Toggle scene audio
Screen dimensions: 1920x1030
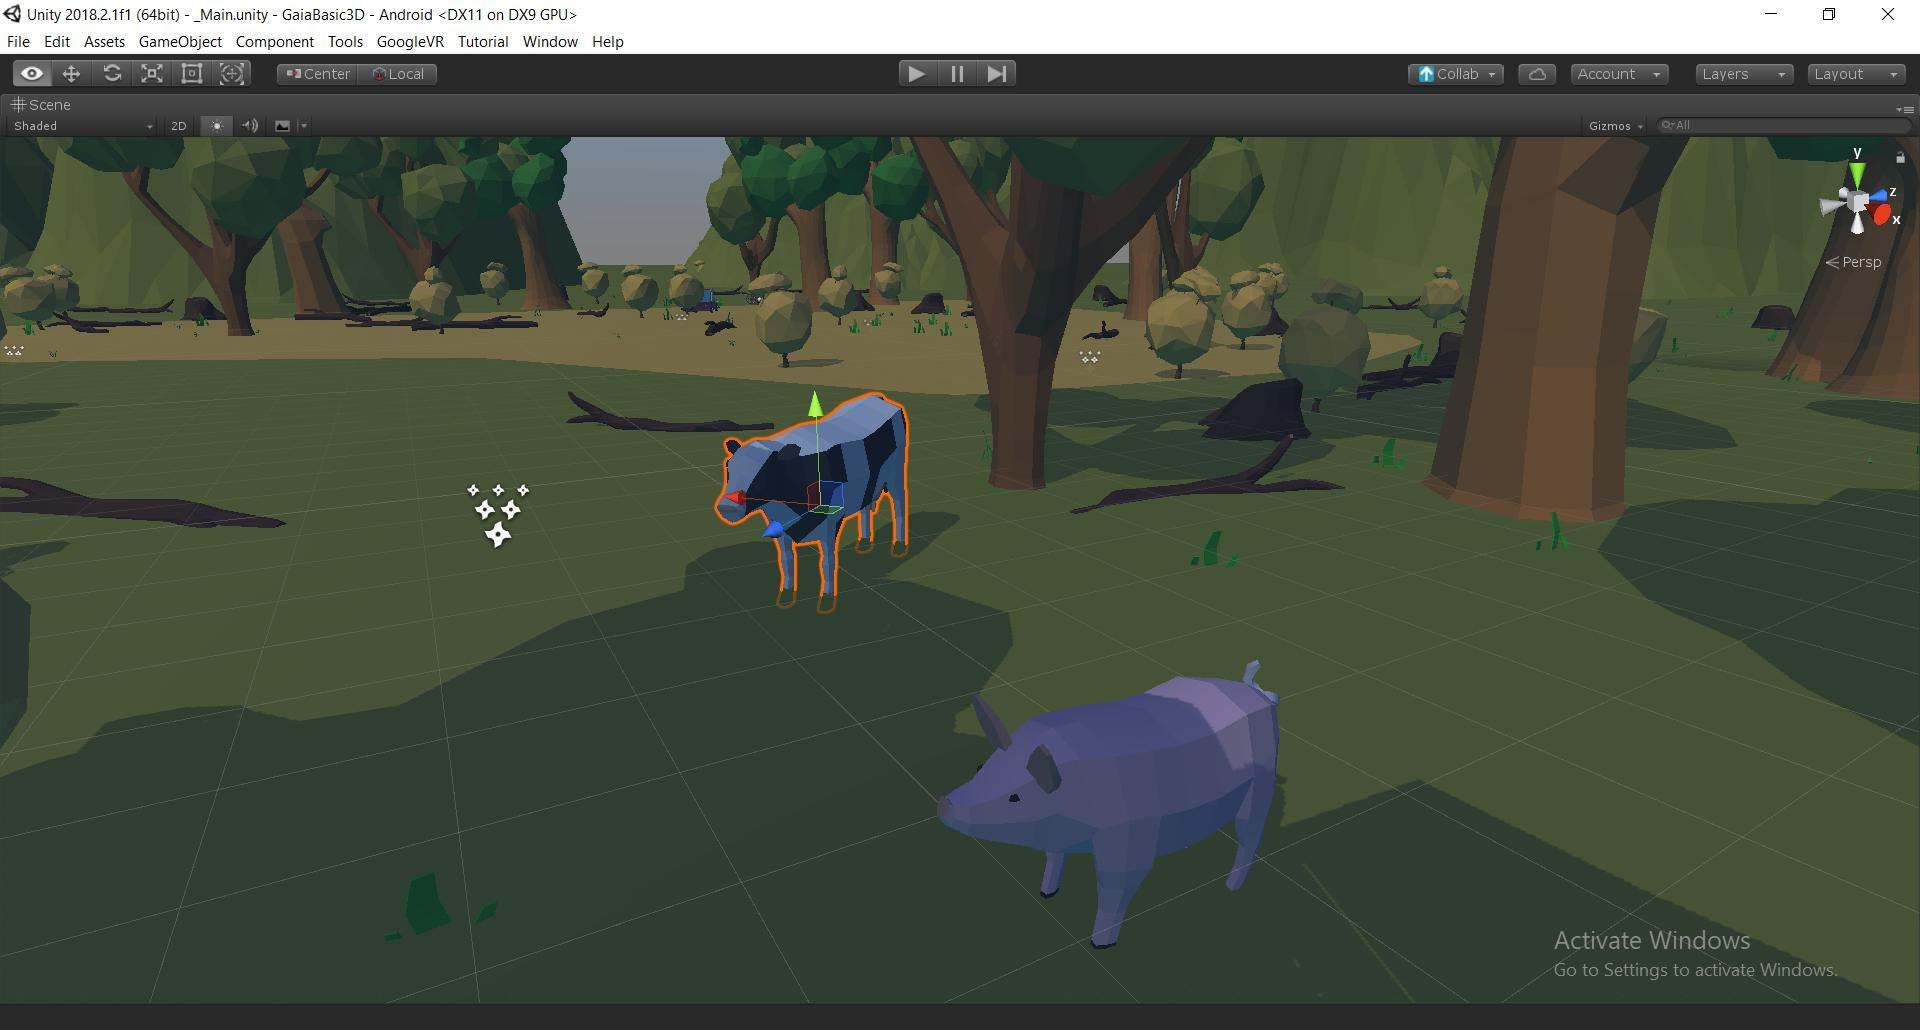click(x=250, y=126)
